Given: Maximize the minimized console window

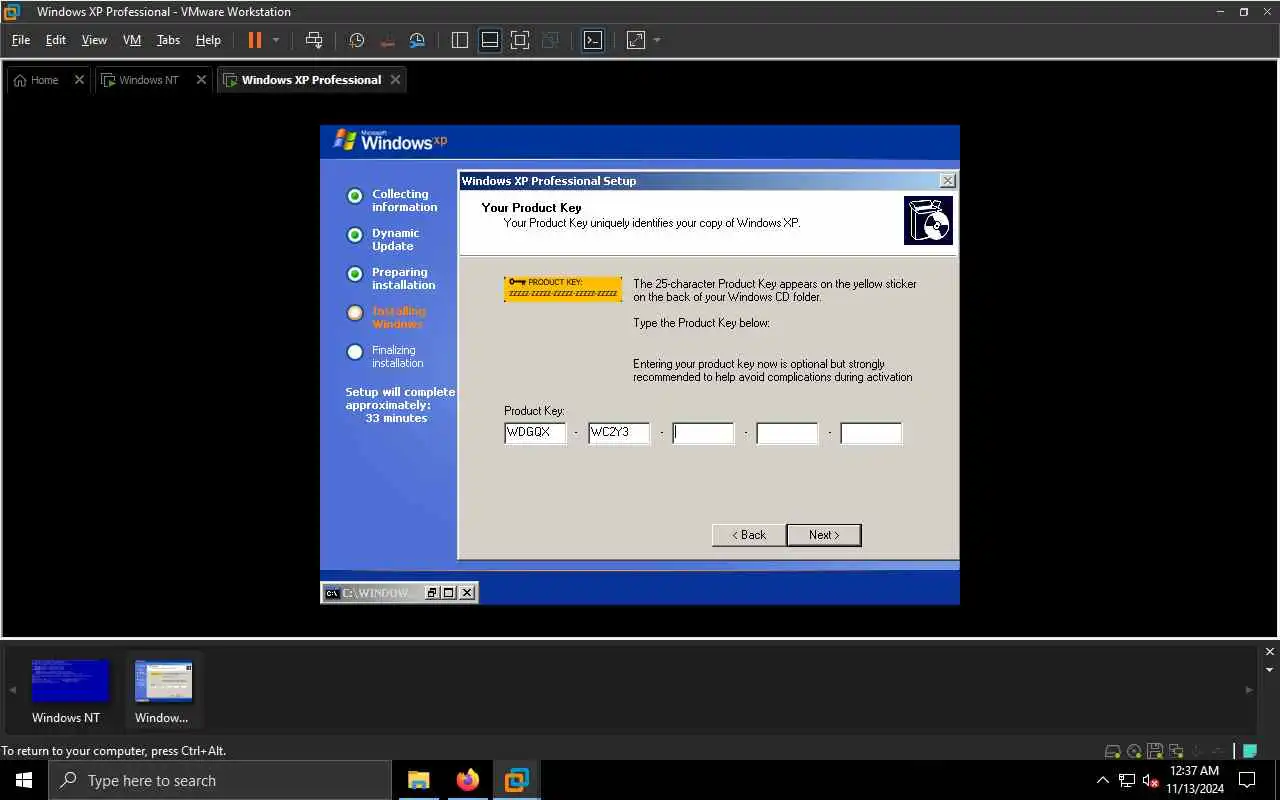Looking at the screenshot, I should click(449, 593).
